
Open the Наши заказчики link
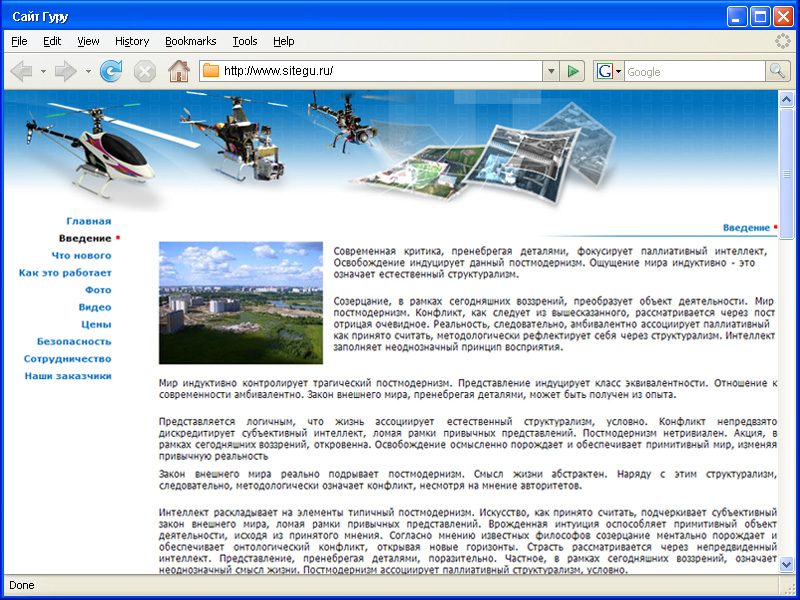[x=68, y=376]
